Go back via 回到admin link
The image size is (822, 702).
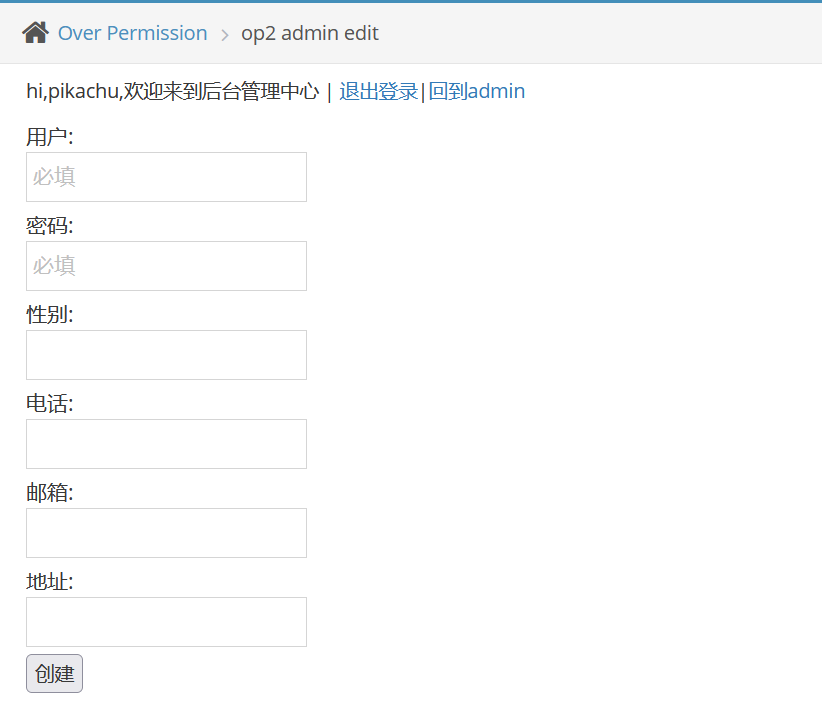pyautogui.click(x=477, y=91)
